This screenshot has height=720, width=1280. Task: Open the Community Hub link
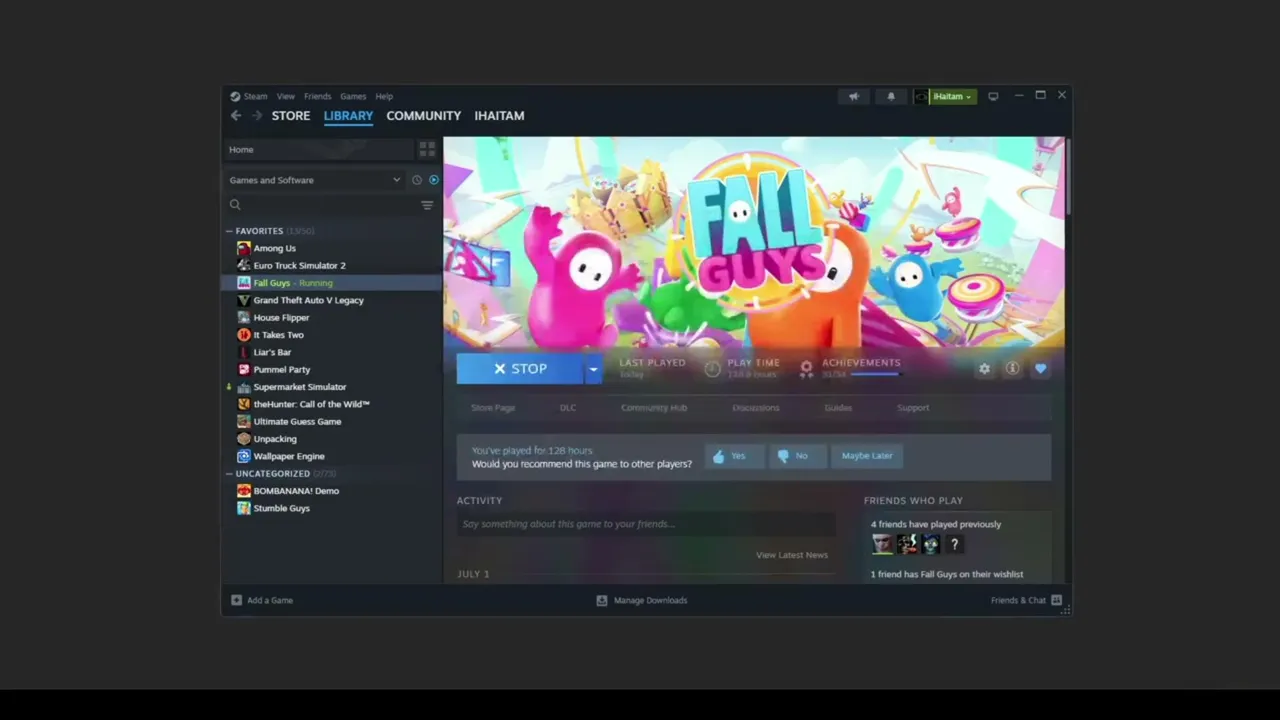coord(654,408)
